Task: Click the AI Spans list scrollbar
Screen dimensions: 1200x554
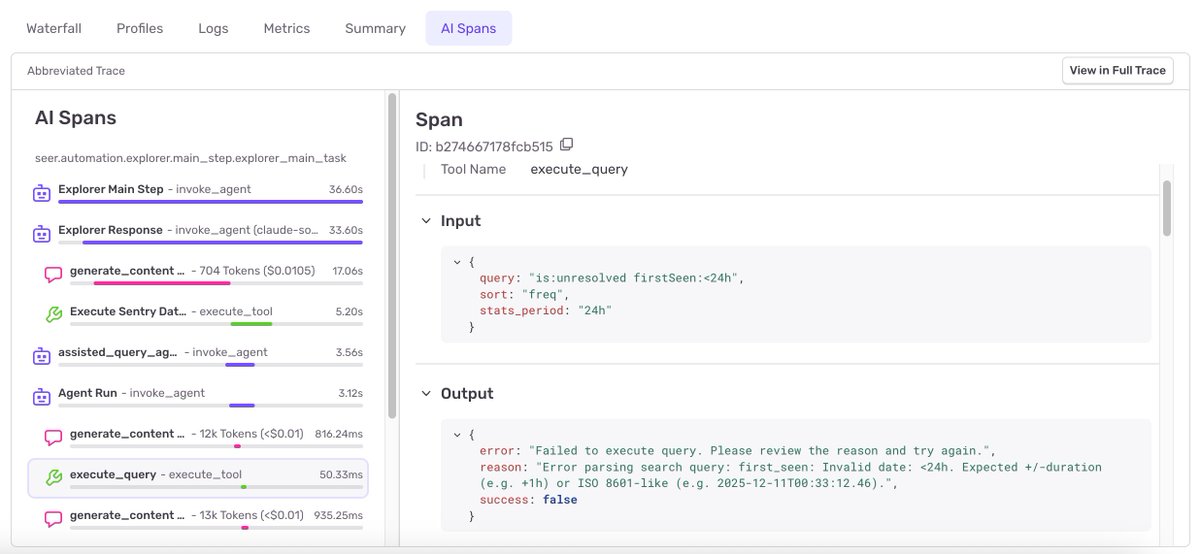Action: (x=392, y=255)
